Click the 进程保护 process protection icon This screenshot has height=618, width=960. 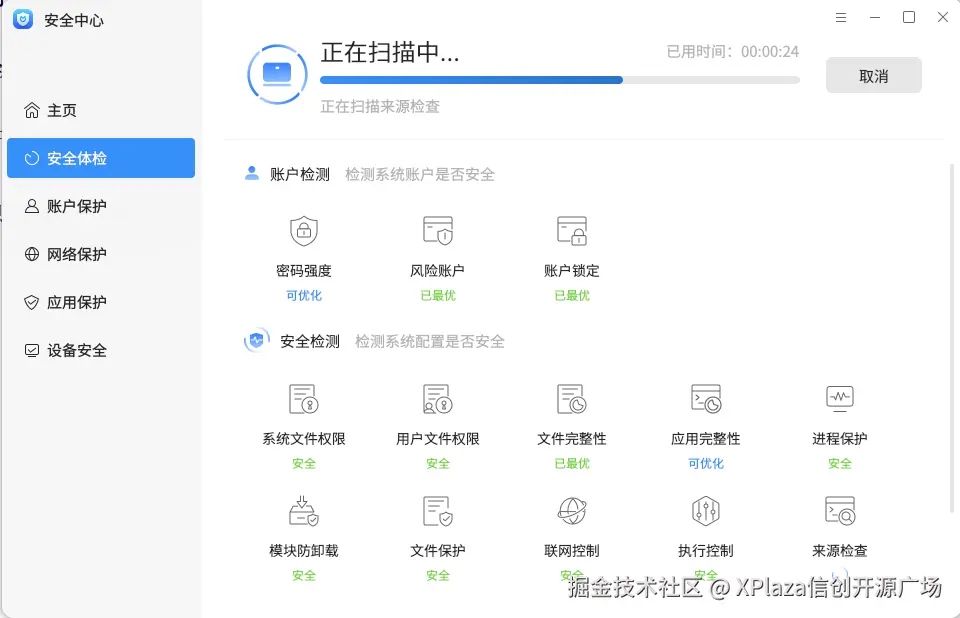click(840, 398)
